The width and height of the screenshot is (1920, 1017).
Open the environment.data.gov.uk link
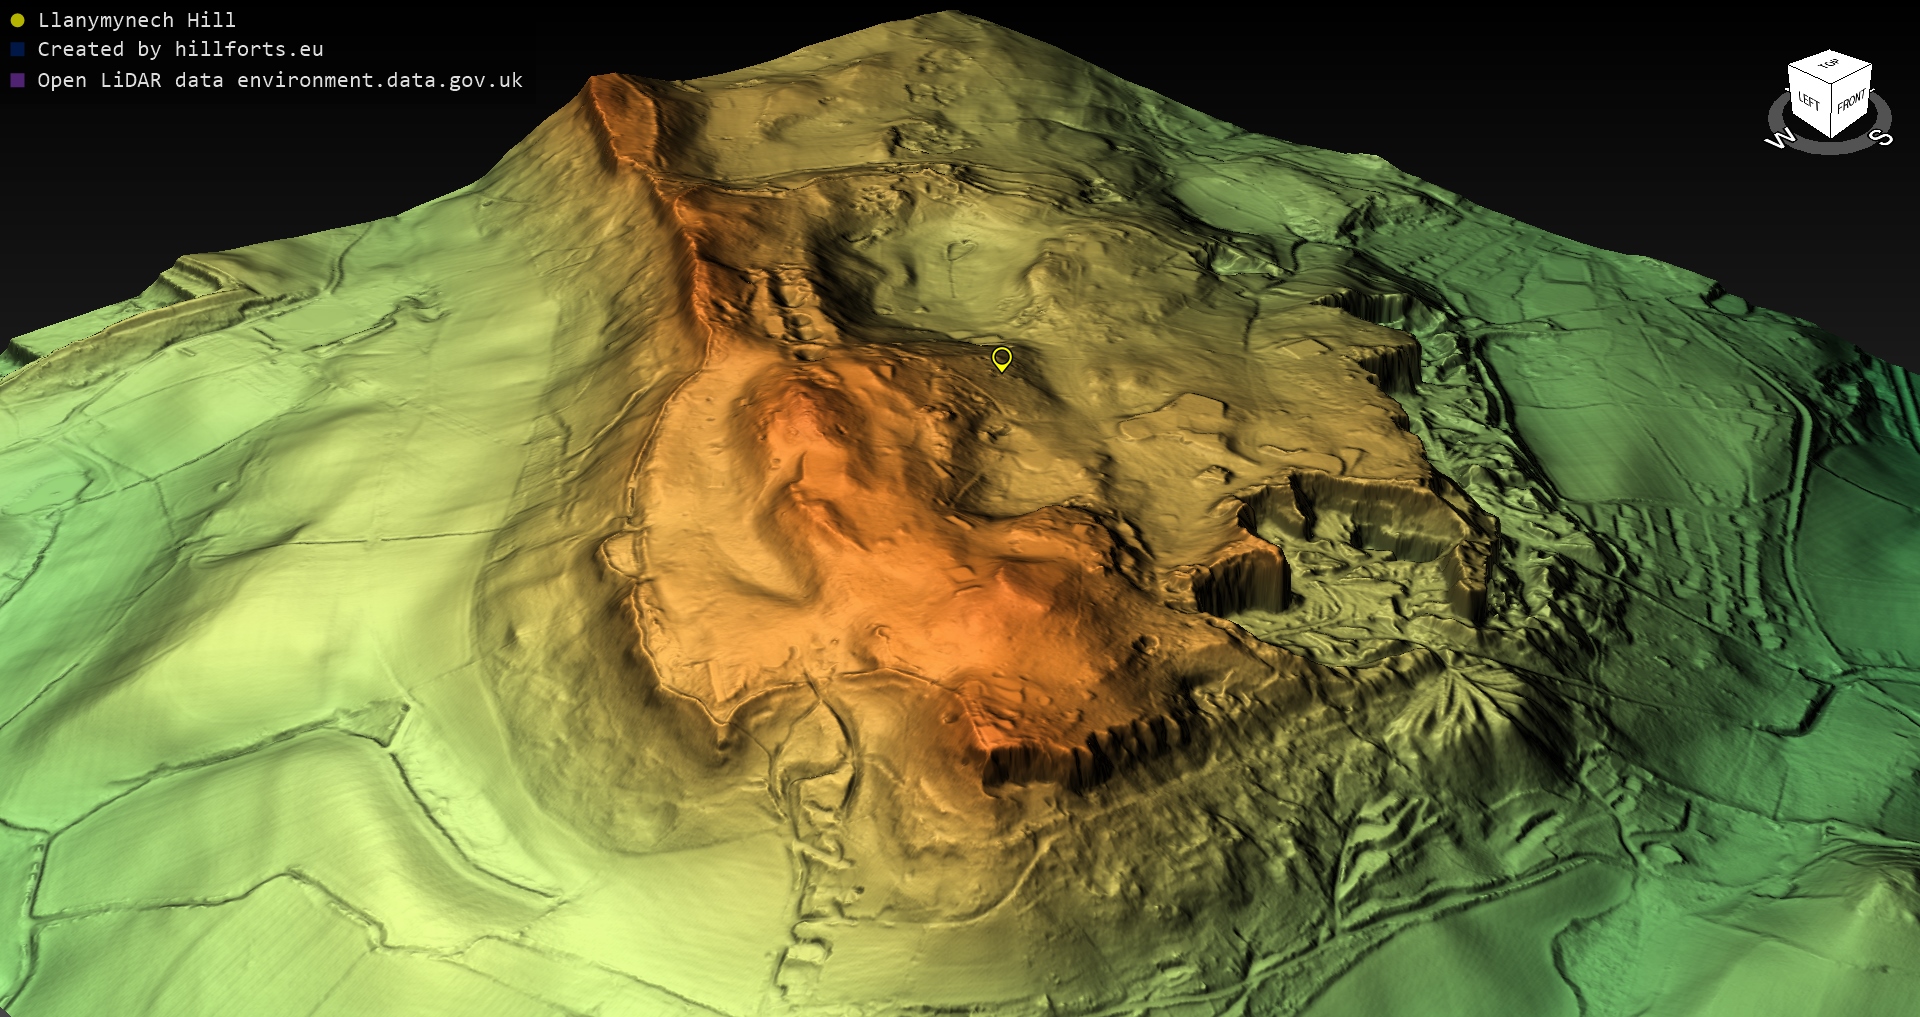tap(379, 80)
